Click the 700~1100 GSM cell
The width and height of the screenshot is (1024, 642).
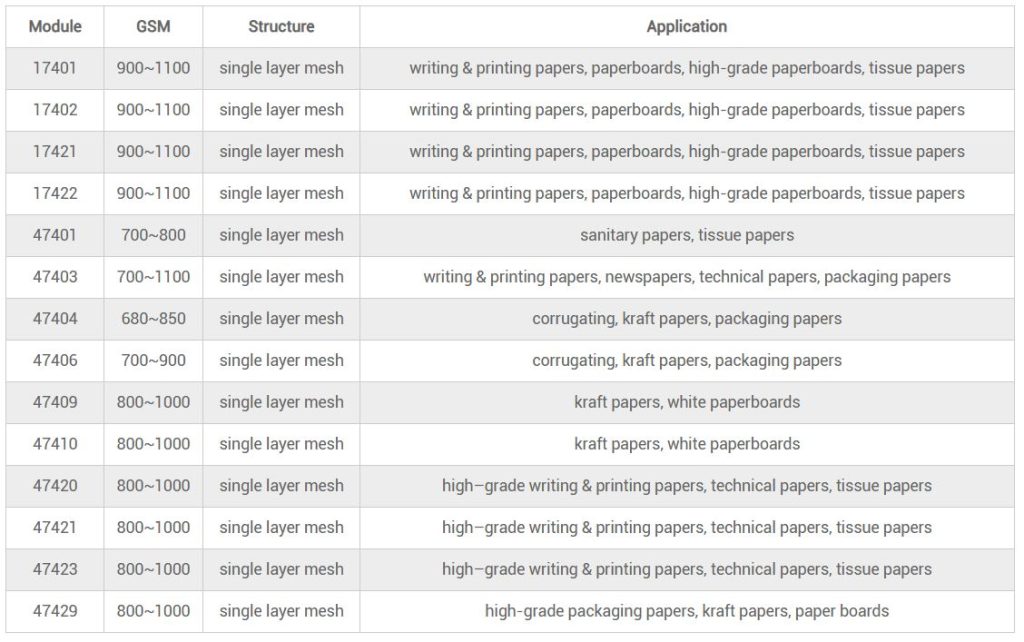(153, 277)
